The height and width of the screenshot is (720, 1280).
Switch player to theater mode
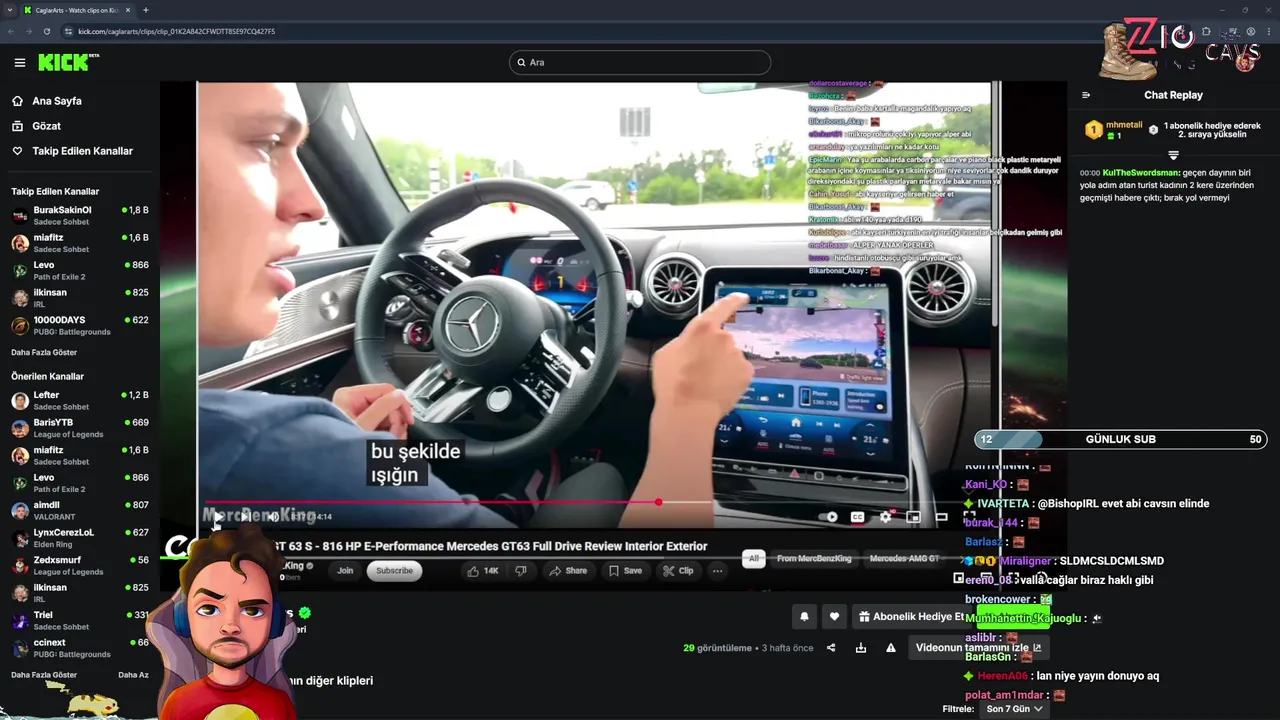coord(941,517)
